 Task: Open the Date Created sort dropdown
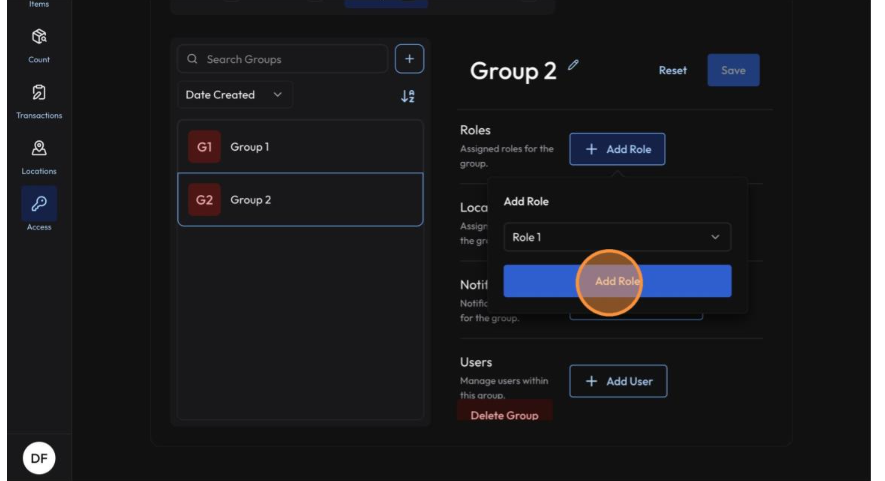235,95
